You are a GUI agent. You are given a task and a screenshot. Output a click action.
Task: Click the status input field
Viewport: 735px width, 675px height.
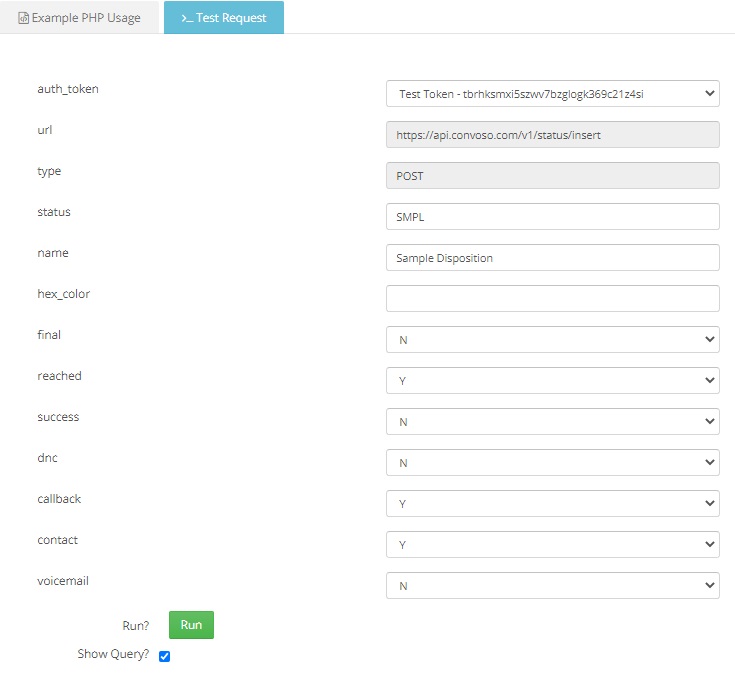pyautogui.click(x=552, y=217)
